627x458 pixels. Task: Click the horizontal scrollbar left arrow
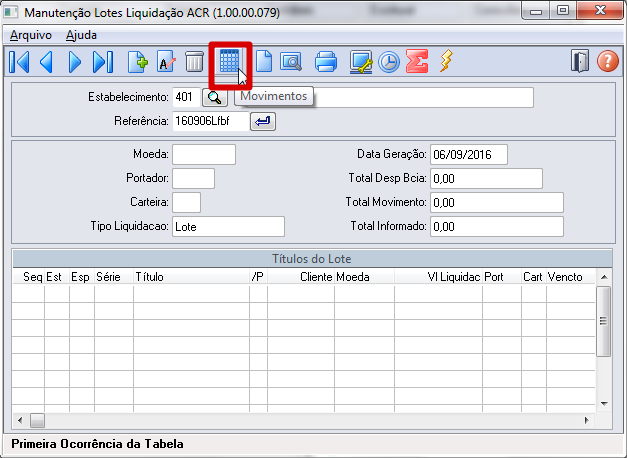point(20,420)
